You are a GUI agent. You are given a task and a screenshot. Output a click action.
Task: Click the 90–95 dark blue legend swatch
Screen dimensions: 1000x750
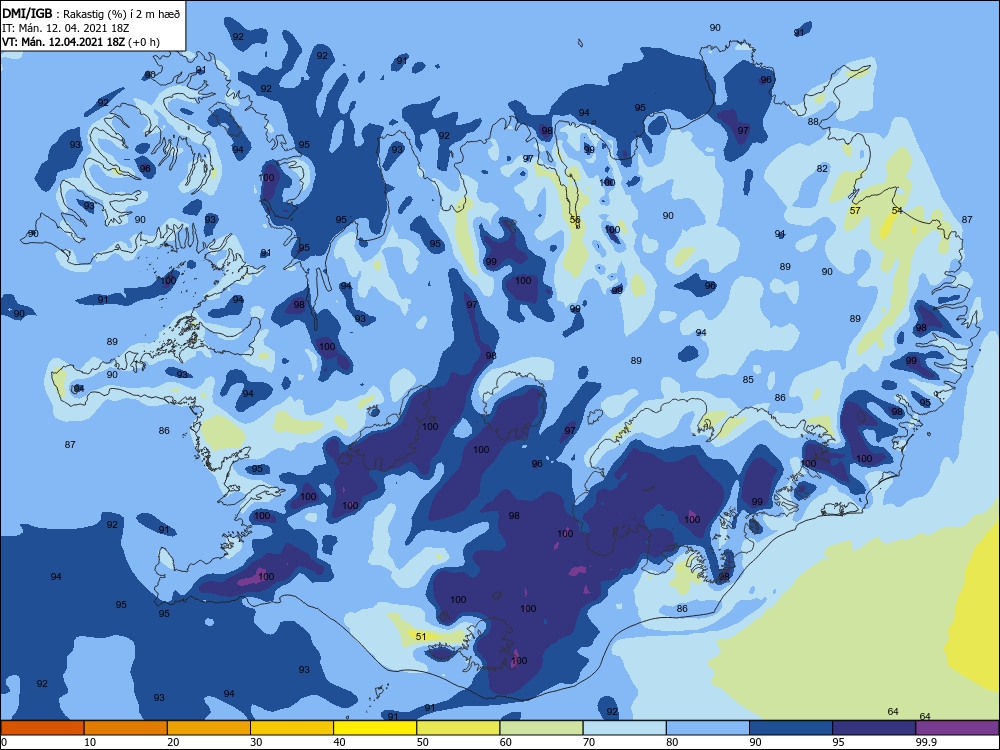coord(791,728)
